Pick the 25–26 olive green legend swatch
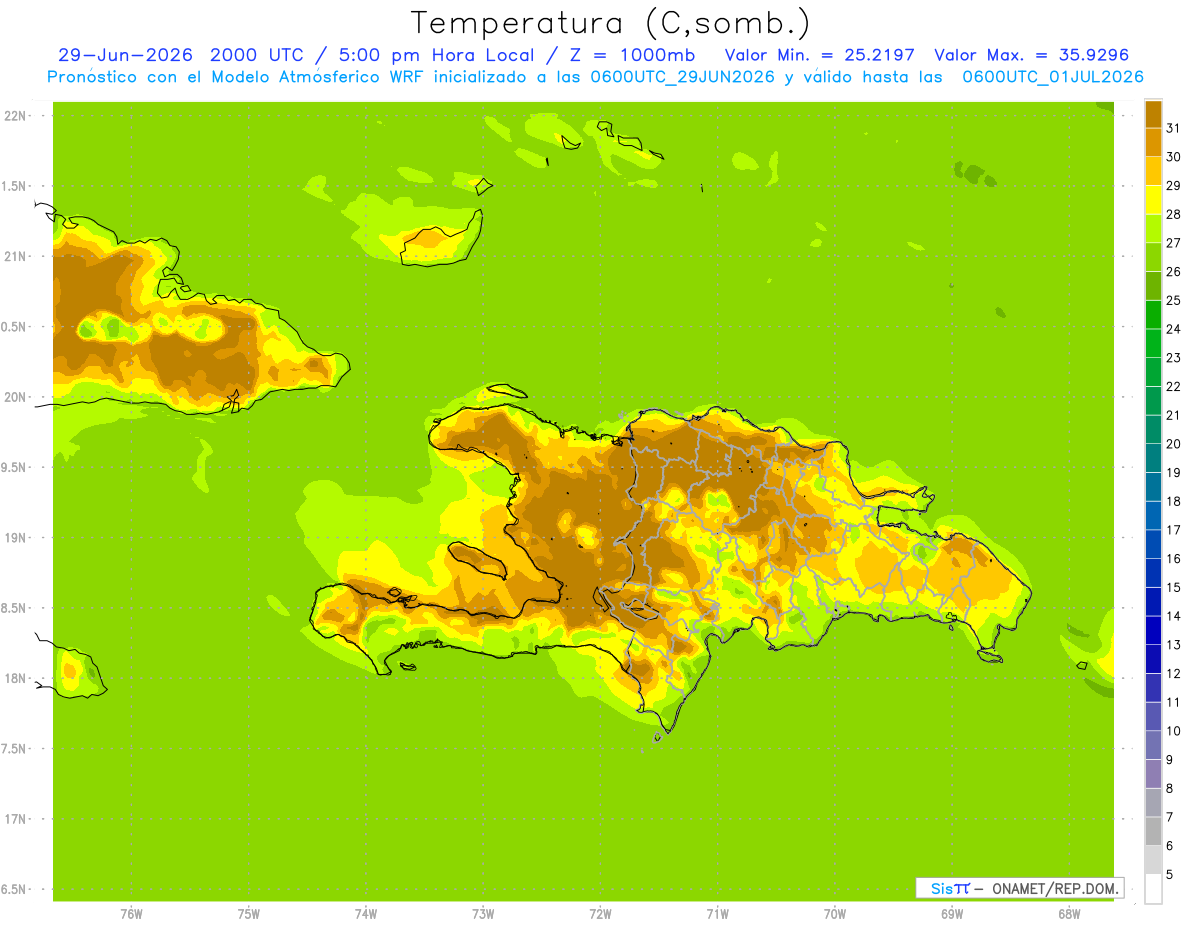Viewport: 1200px width, 927px height. [1153, 286]
